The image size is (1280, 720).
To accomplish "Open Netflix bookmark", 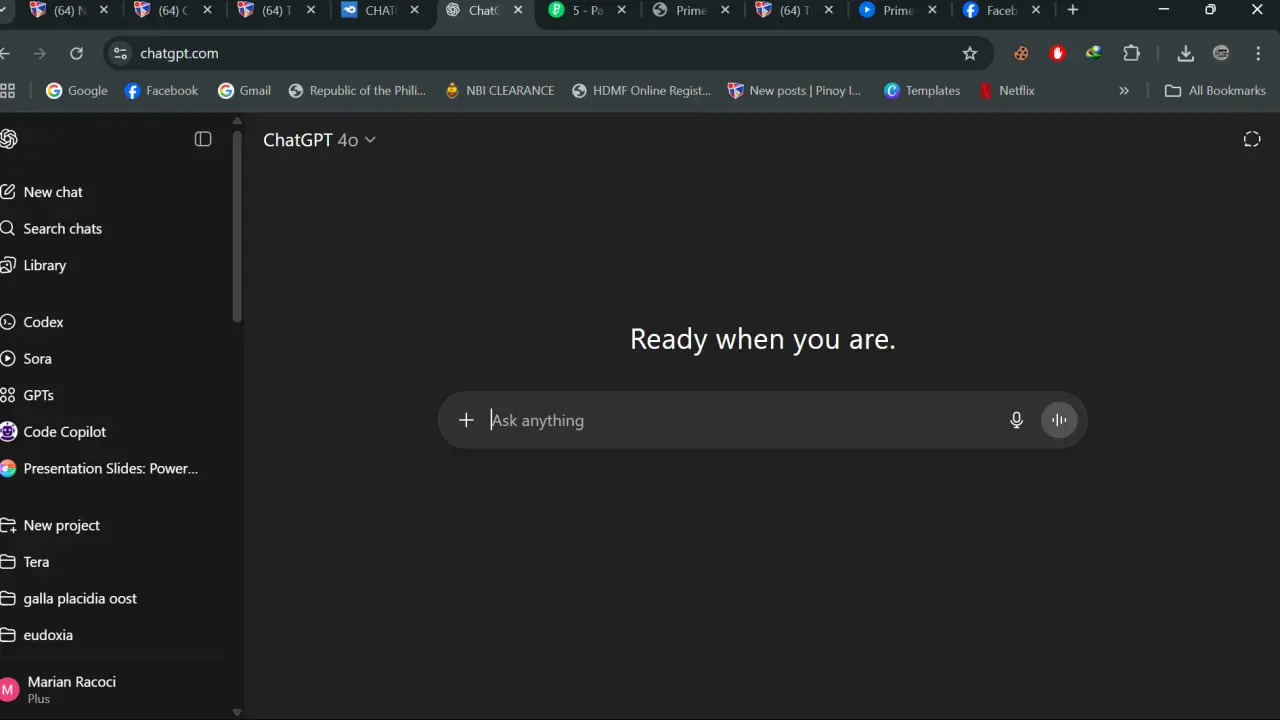I will coord(1007,90).
